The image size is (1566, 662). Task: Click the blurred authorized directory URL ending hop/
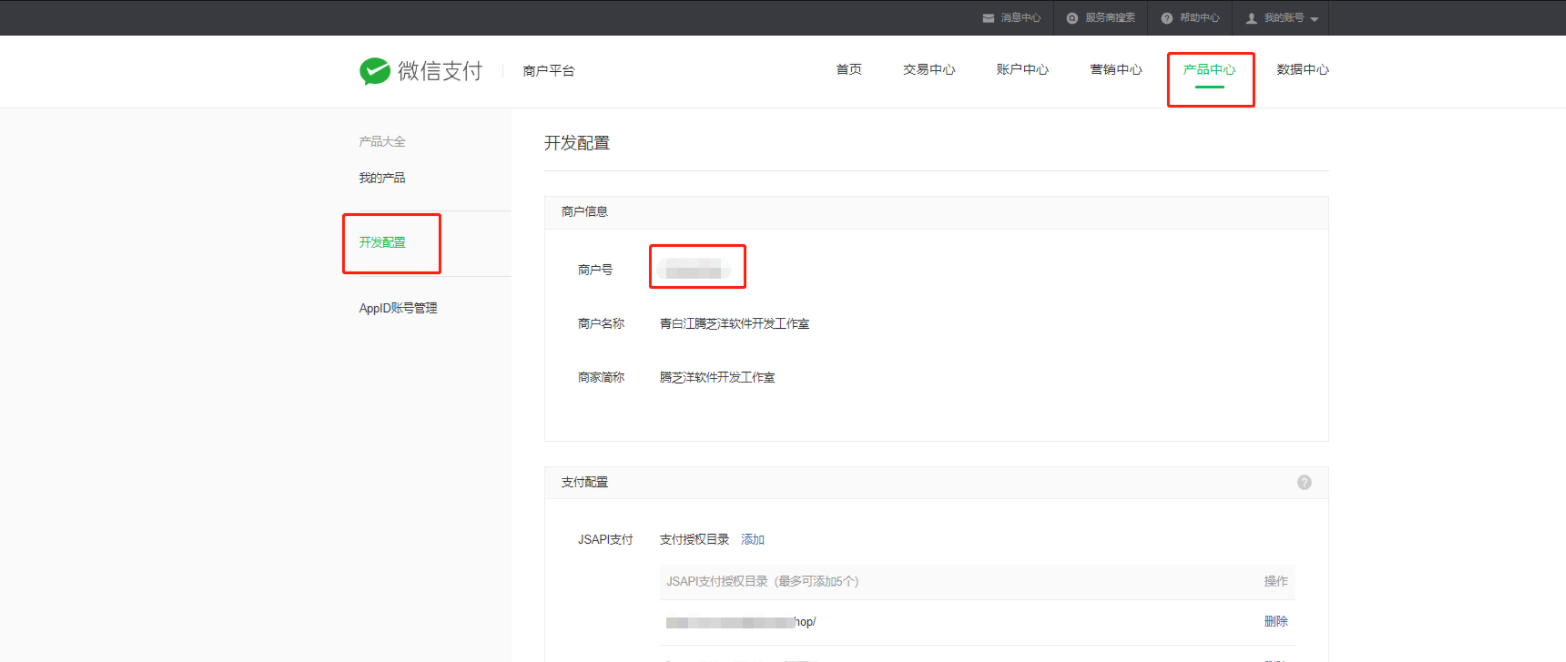[741, 621]
